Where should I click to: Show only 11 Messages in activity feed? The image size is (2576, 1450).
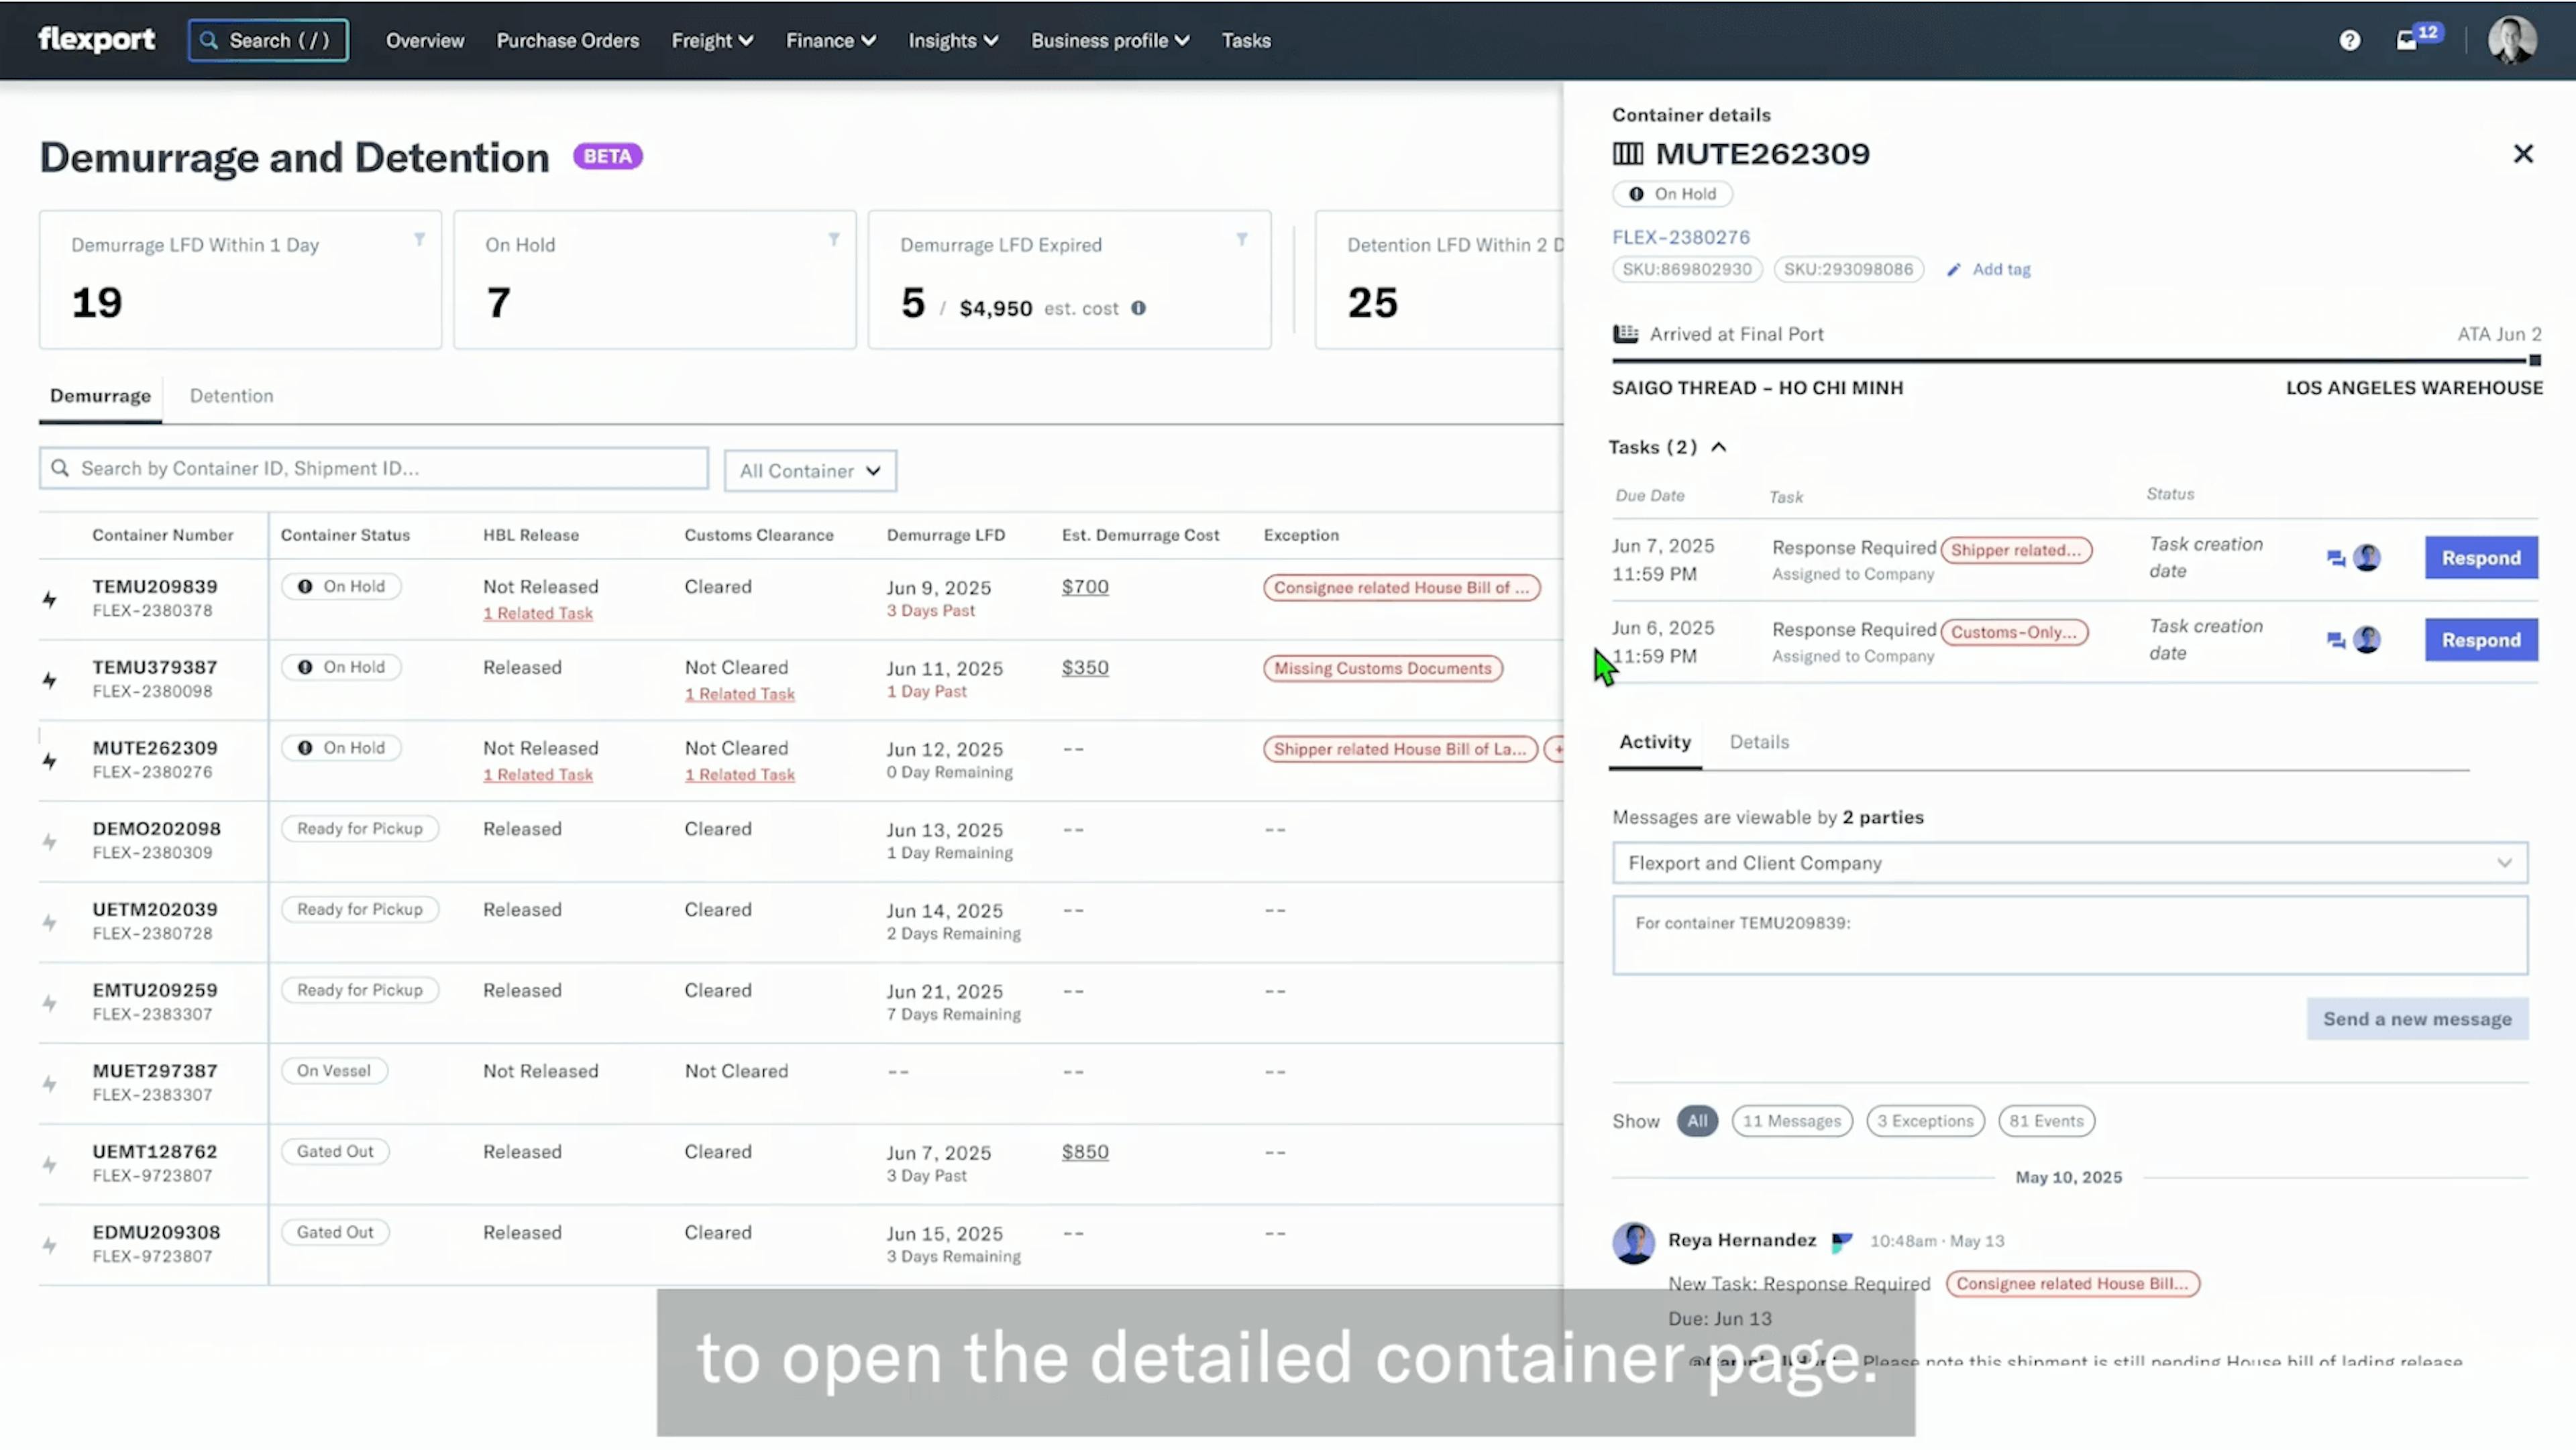pyautogui.click(x=1792, y=1120)
